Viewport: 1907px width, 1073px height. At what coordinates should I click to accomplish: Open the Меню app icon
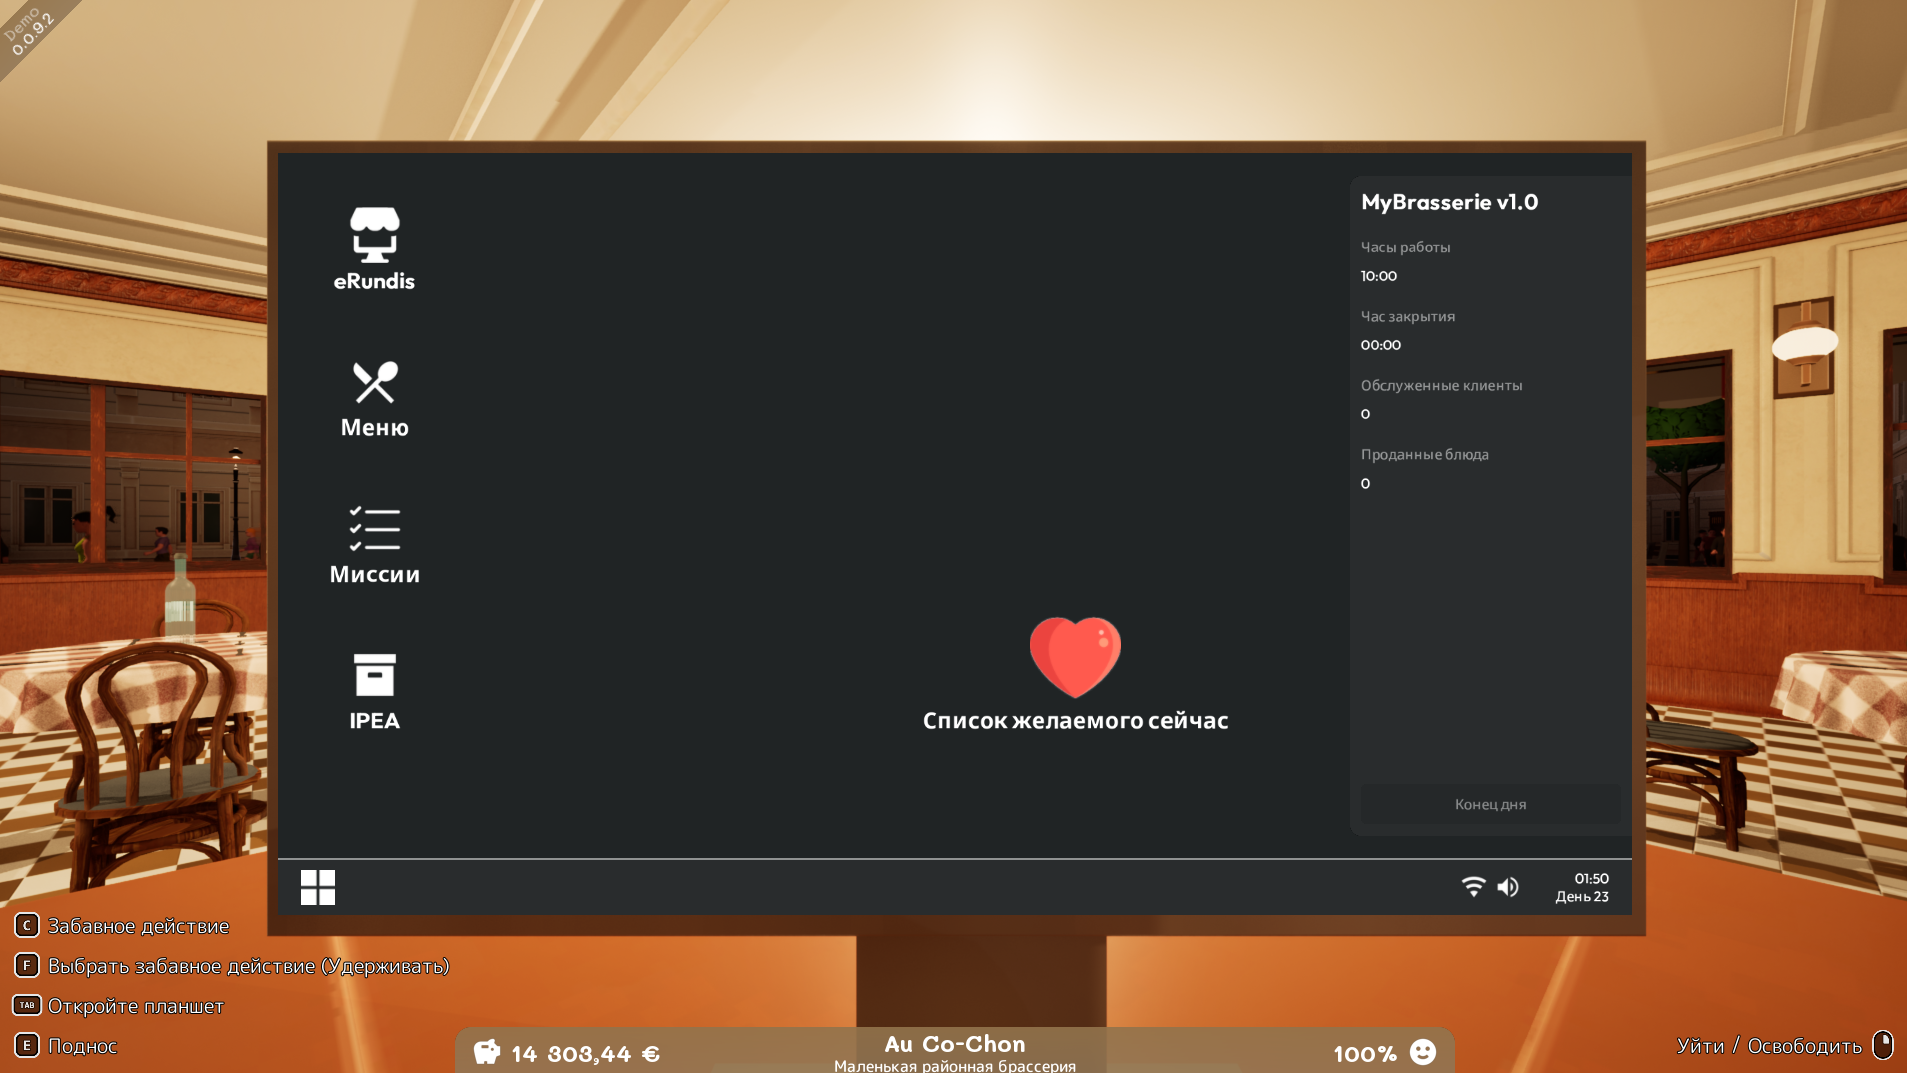point(374,399)
